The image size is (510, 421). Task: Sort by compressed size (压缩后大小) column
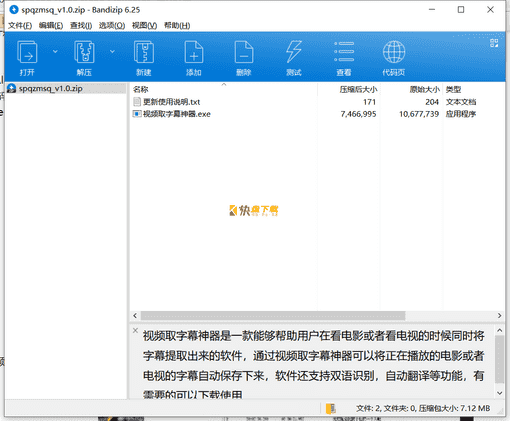pos(358,89)
